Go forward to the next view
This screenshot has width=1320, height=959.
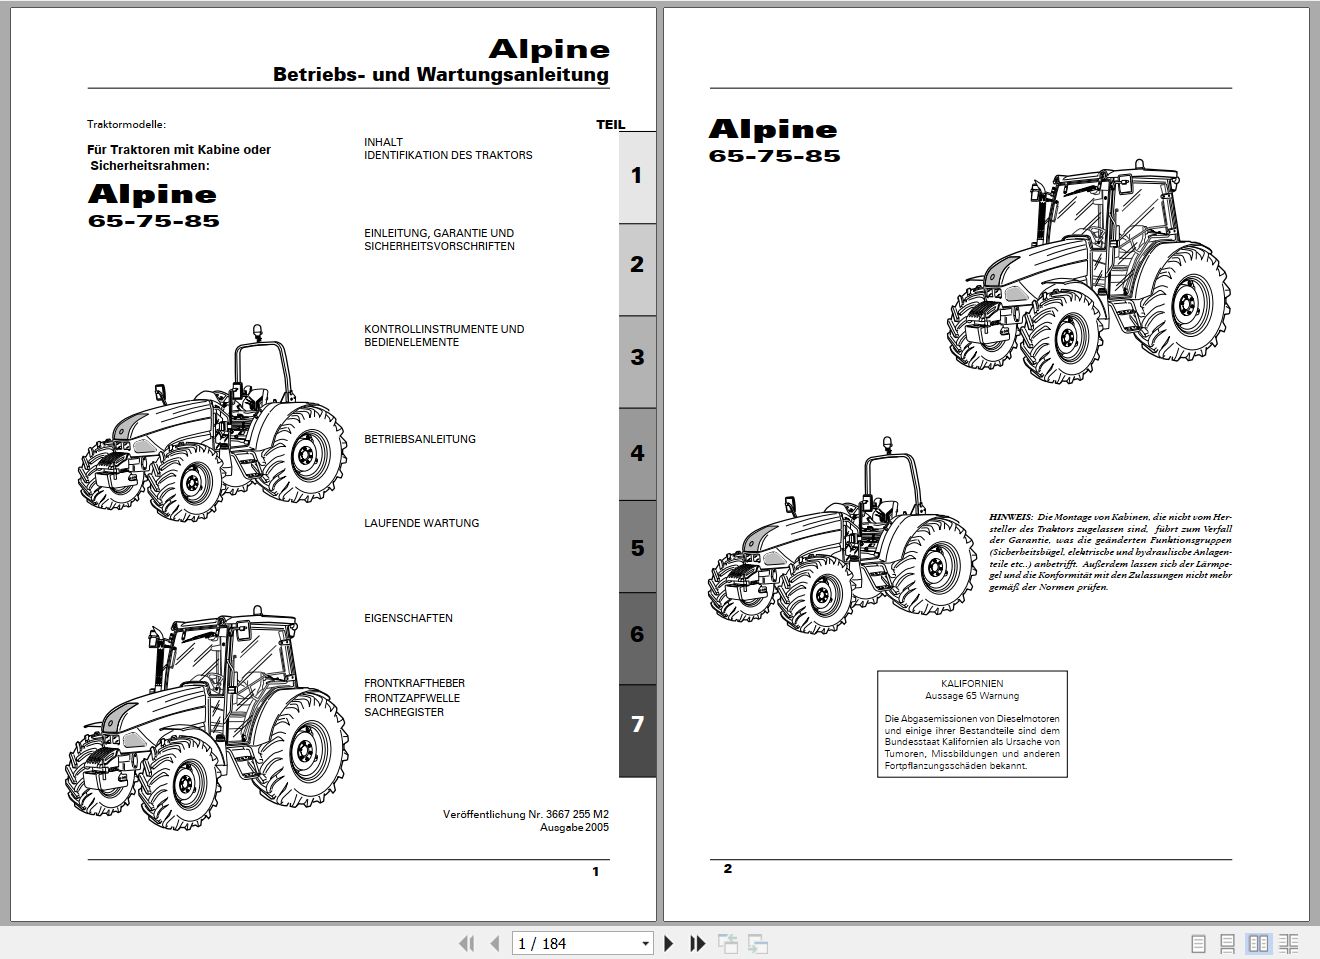point(758,943)
